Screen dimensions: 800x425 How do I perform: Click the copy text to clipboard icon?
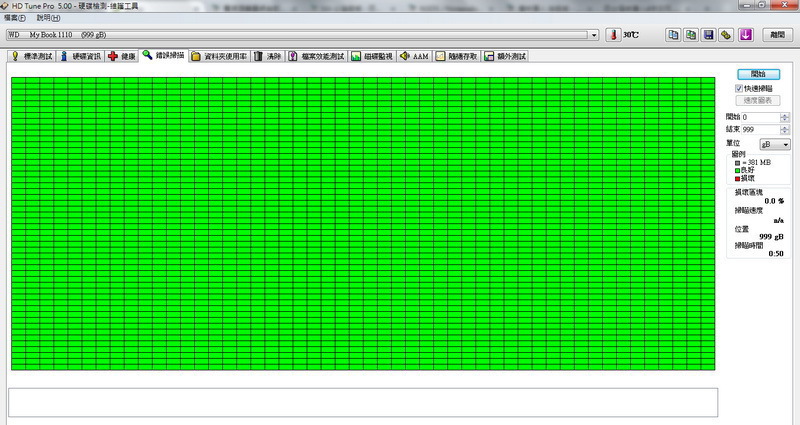click(673, 35)
